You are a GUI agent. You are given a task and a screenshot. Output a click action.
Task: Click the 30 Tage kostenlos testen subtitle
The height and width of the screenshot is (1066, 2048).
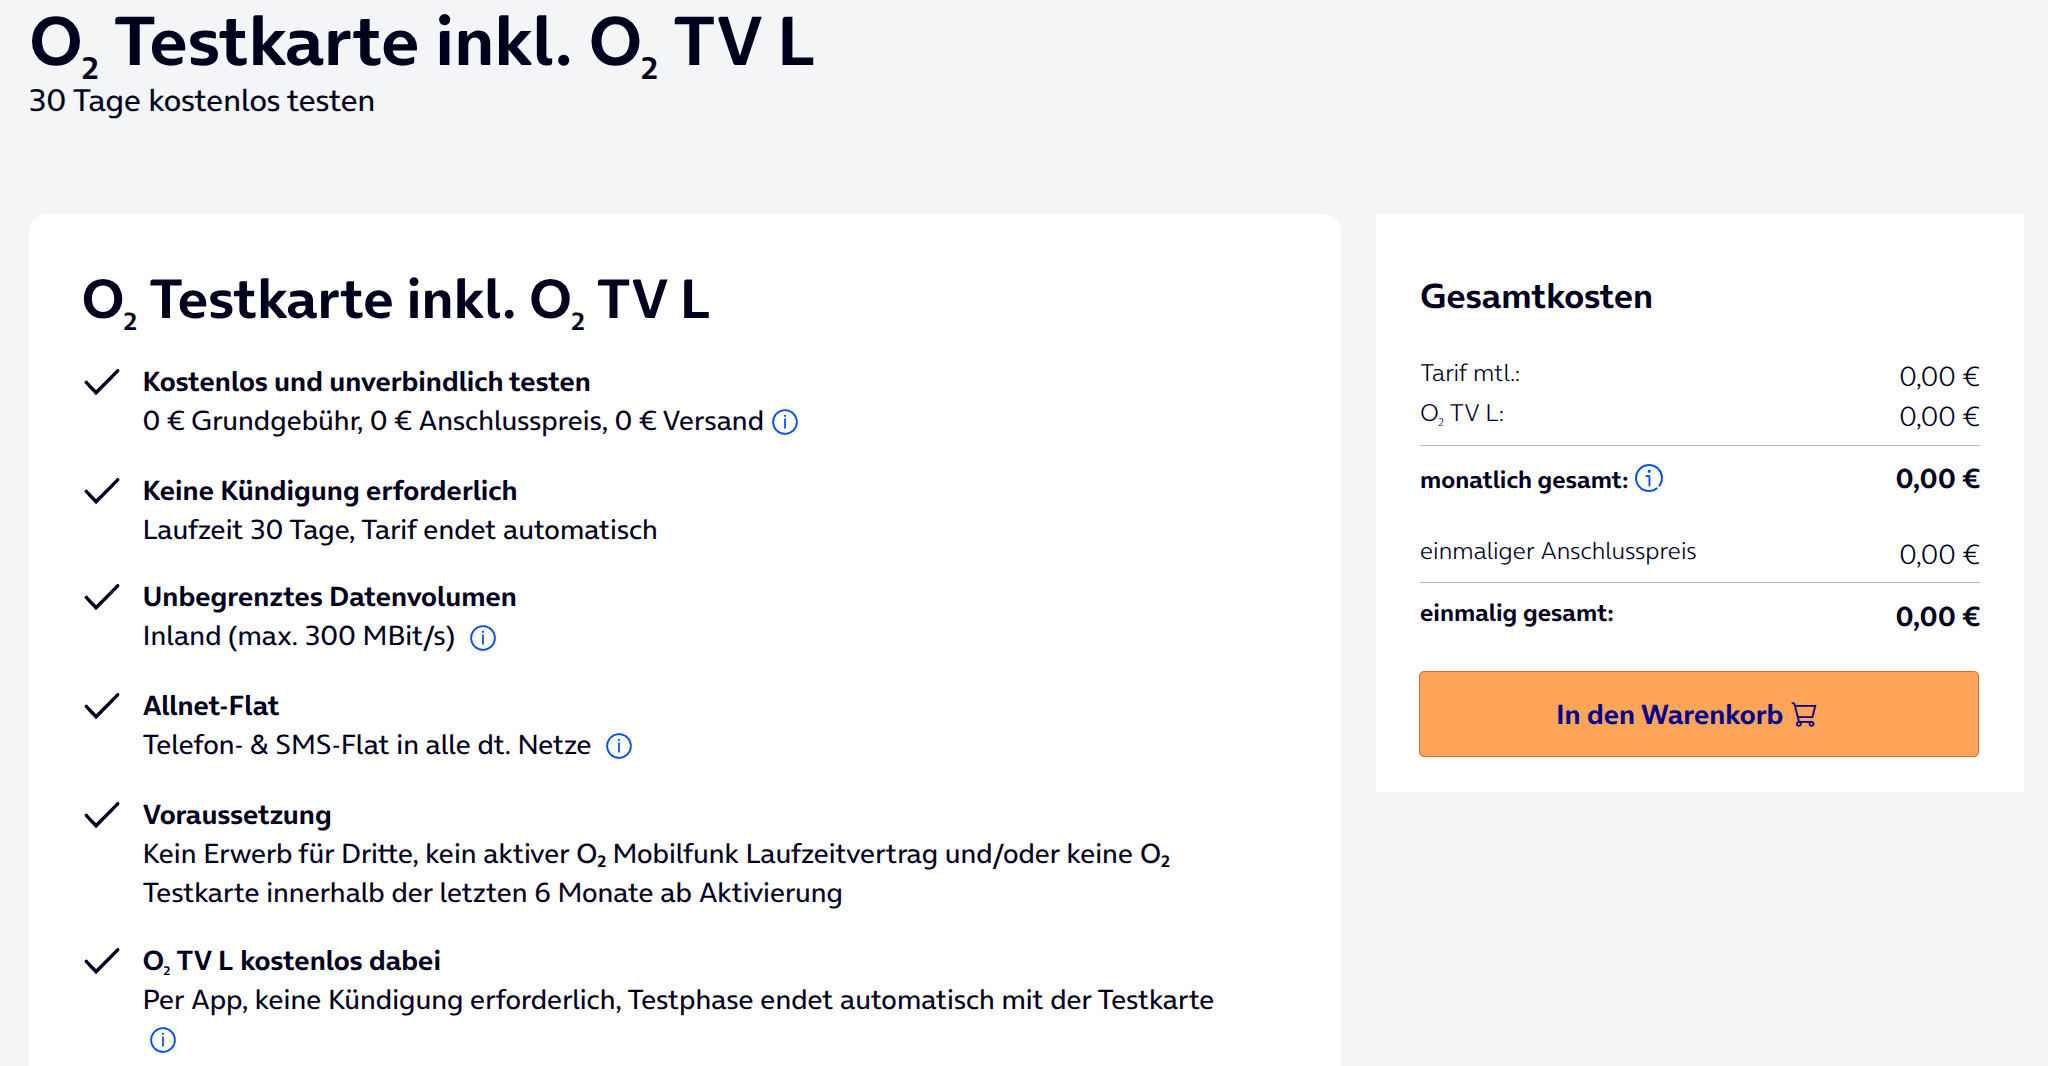202,101
